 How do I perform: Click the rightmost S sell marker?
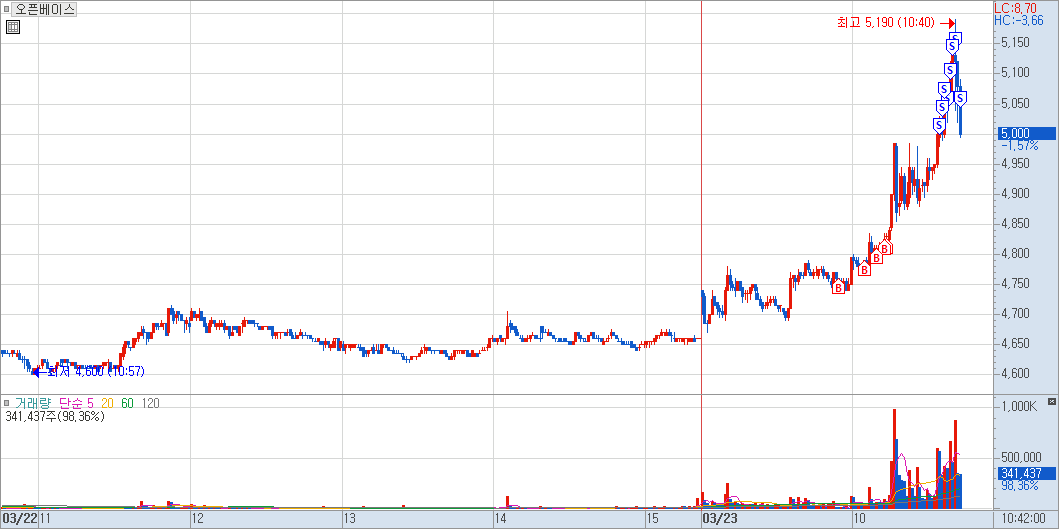[x=960, y=99]
